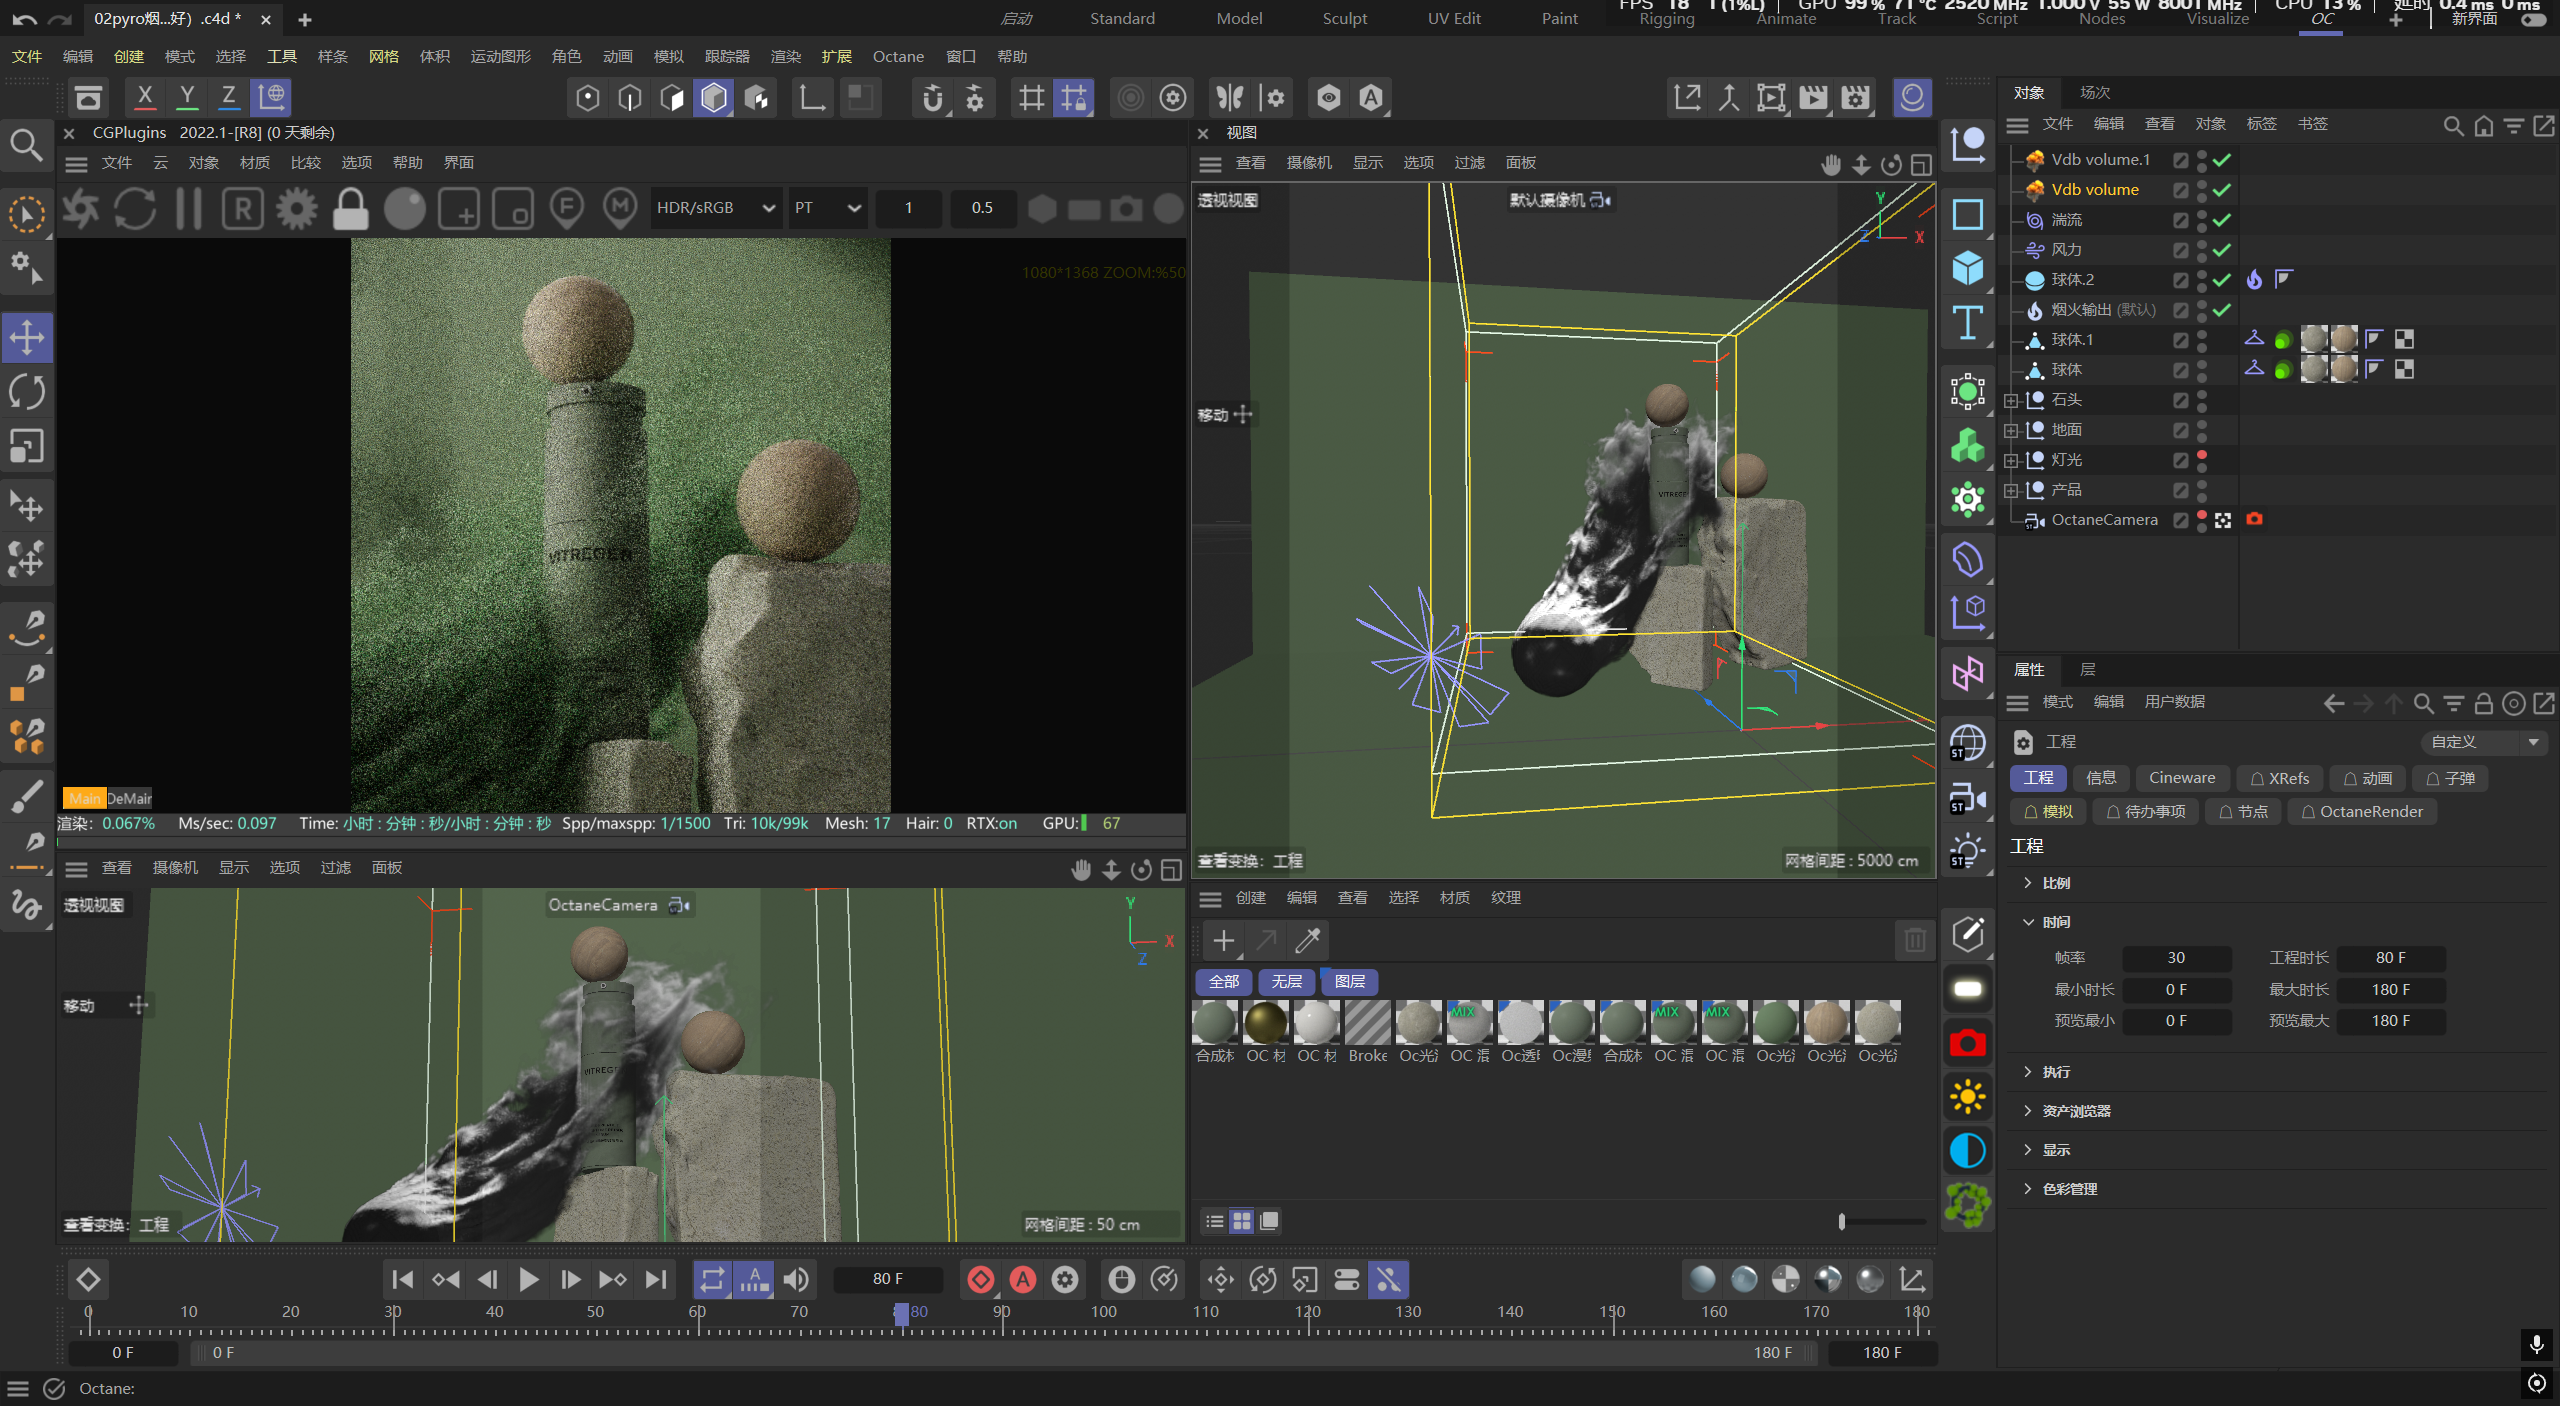Expand the 比例 section in attributes

(2028, 883)
